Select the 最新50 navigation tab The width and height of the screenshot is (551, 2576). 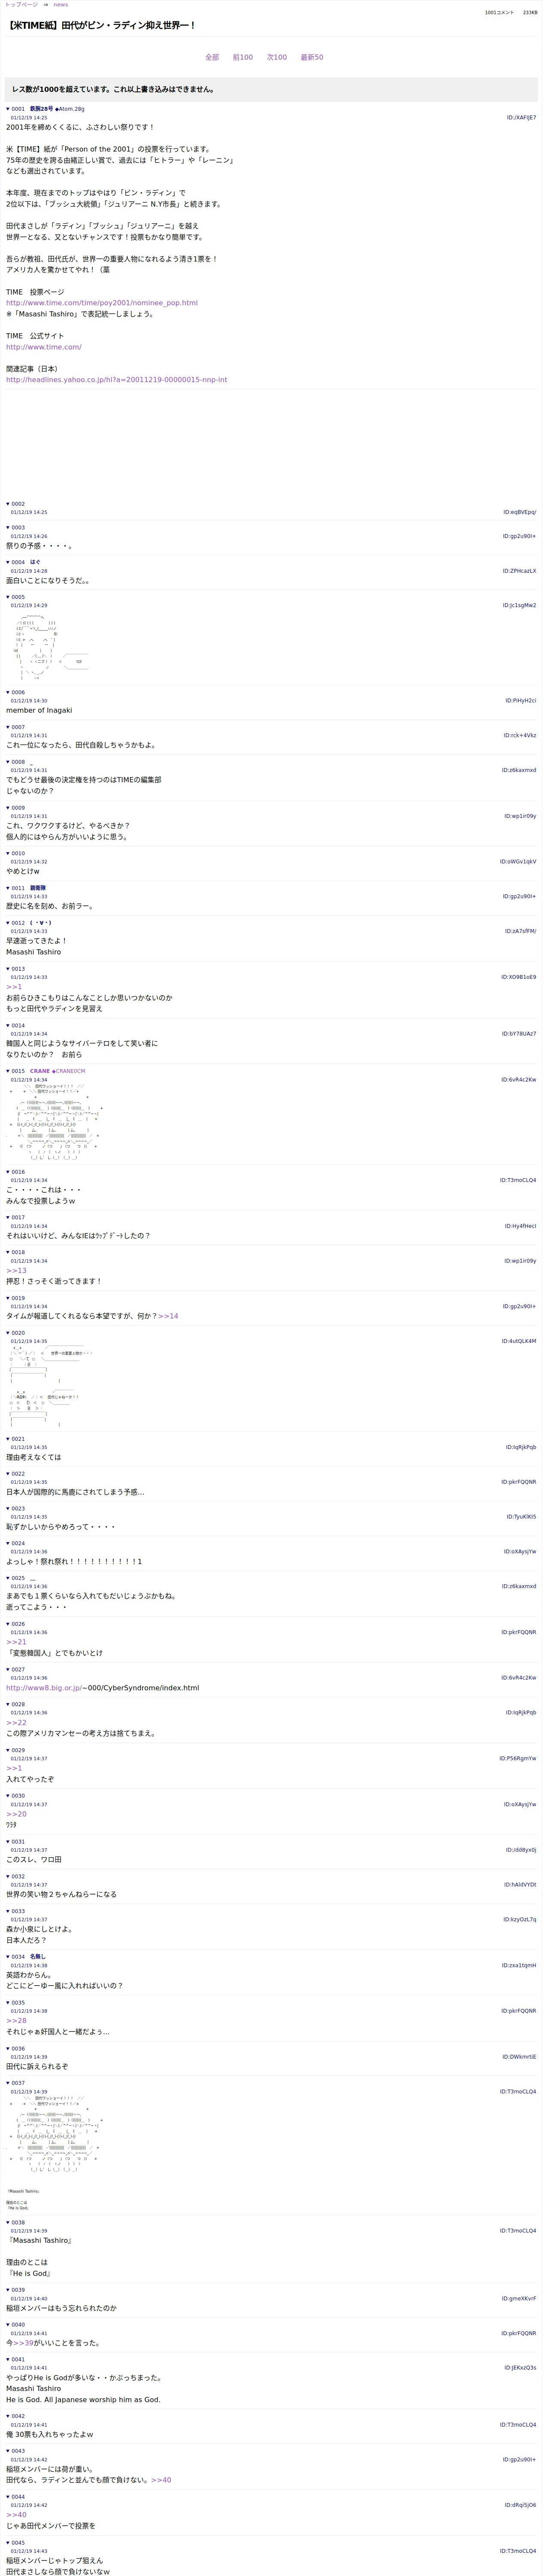312,57
